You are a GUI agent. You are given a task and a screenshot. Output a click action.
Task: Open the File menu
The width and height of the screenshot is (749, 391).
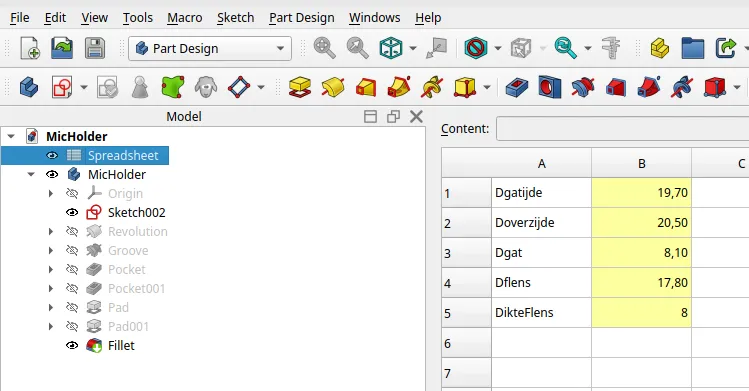(20, 18)
